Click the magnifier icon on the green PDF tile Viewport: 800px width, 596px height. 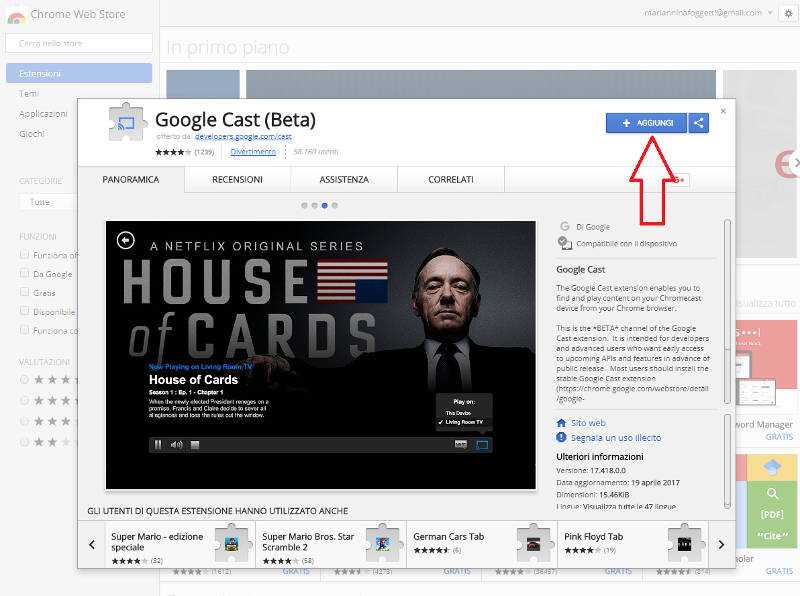point(772,493)
